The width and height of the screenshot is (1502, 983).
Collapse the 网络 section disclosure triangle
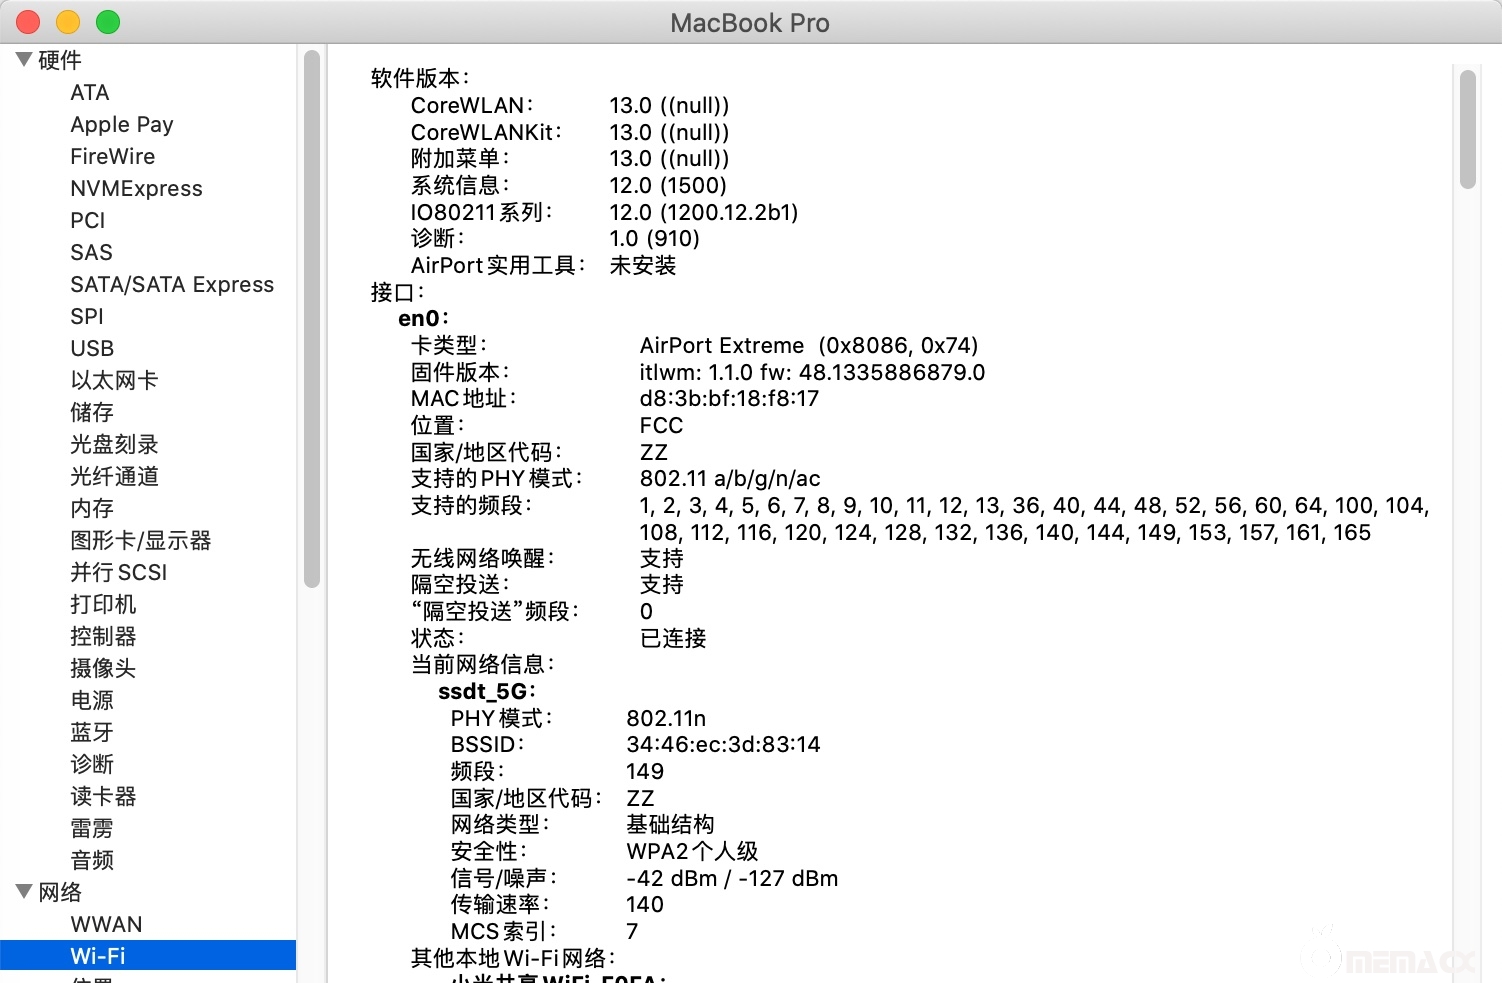tap(23, 891)
